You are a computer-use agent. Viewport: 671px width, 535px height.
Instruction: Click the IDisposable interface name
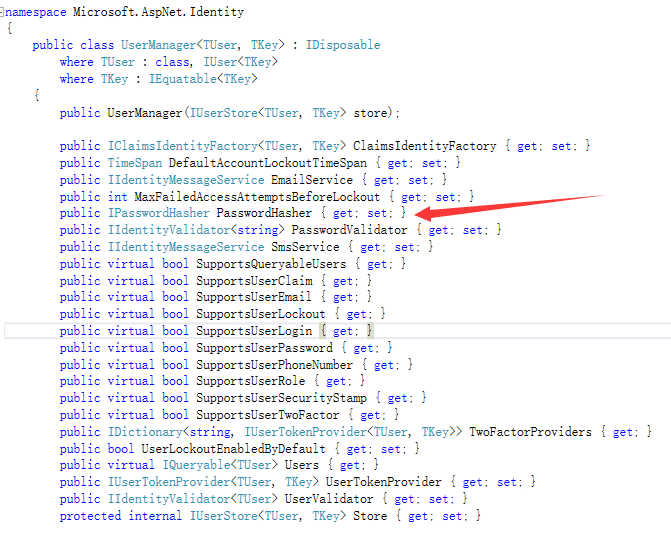pos(343,45)
